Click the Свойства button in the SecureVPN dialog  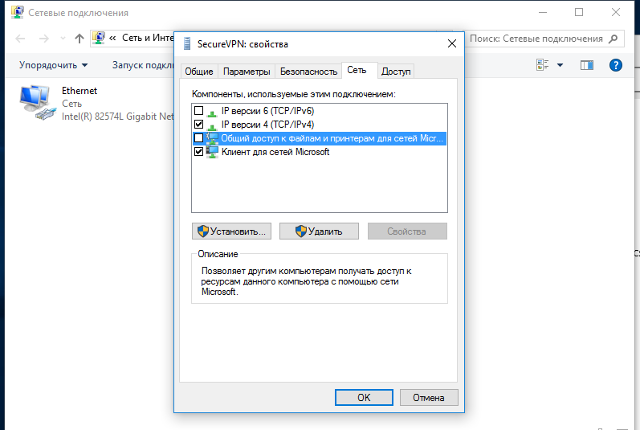(x=407, y=231)
